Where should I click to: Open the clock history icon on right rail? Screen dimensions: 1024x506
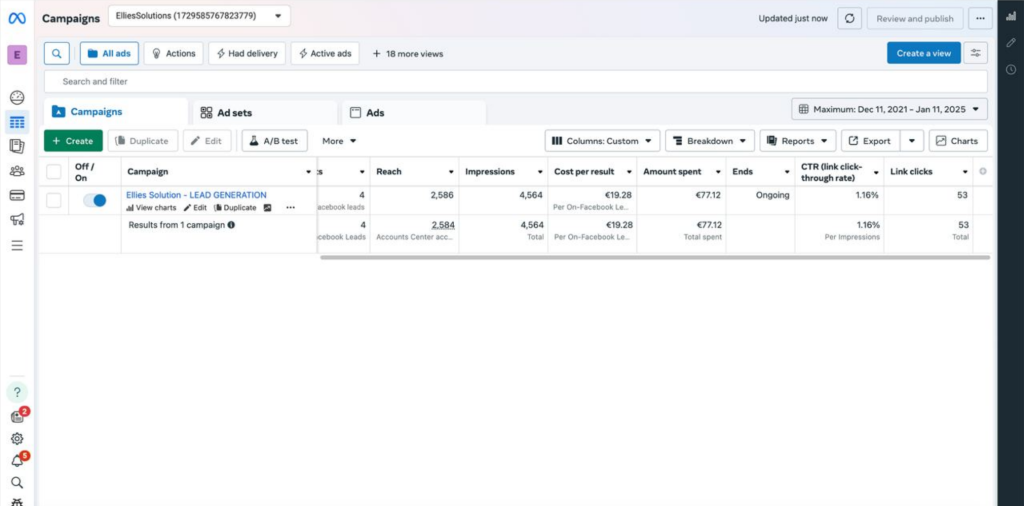click(x=1011, y=69)
